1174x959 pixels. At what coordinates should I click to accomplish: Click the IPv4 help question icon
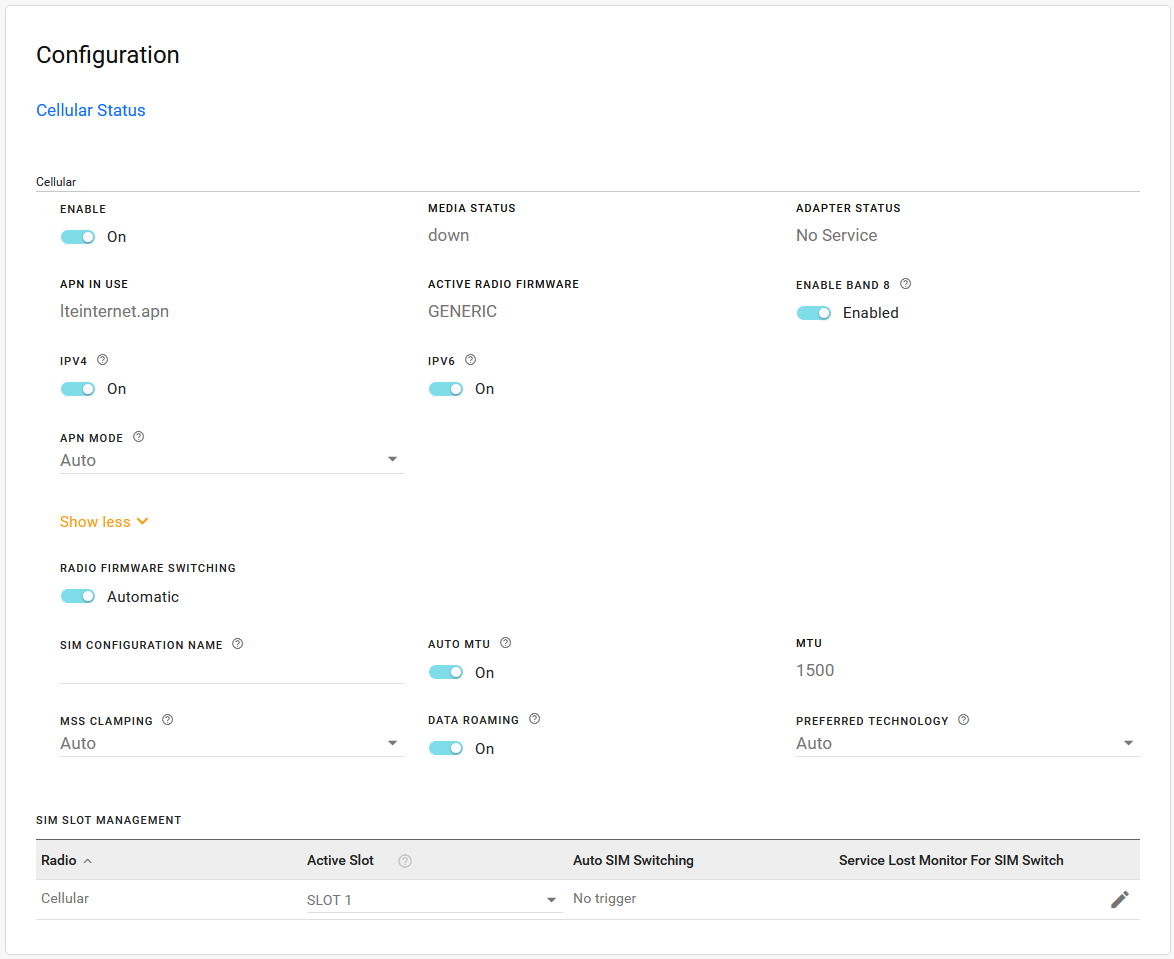pyautogui.click(x=102, y=360)
